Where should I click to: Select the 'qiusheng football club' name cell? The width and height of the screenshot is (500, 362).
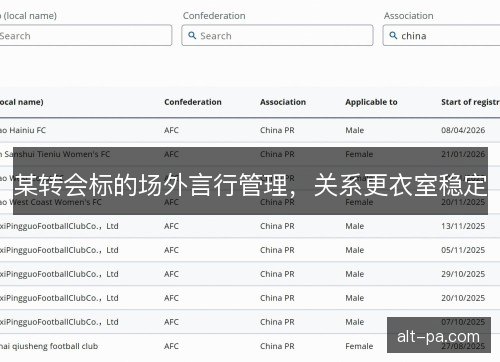click(x=49, y=346)
